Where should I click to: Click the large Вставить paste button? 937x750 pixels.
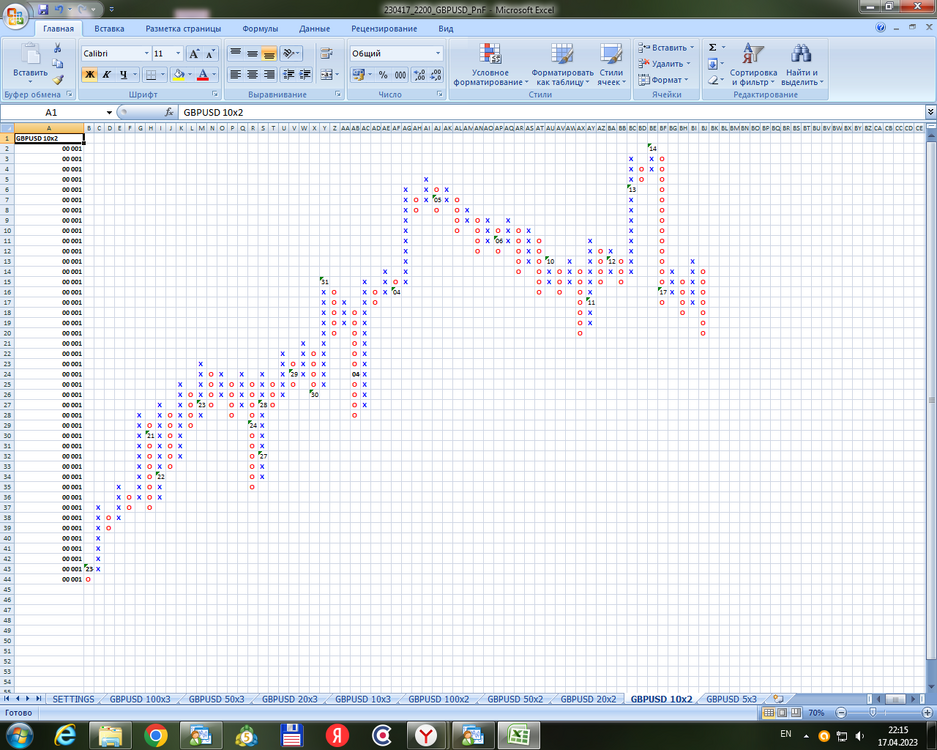tap(30, 63)
